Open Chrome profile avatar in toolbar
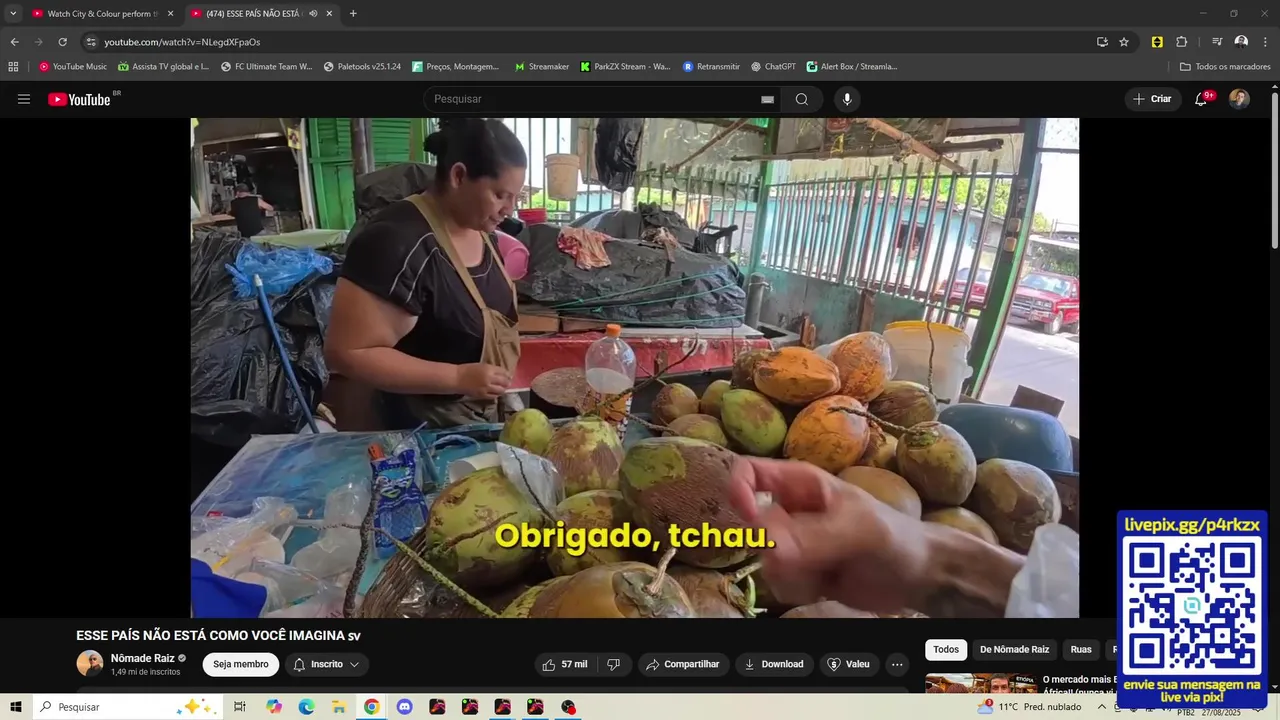The image size is (1280, 720). (1241, 42)
